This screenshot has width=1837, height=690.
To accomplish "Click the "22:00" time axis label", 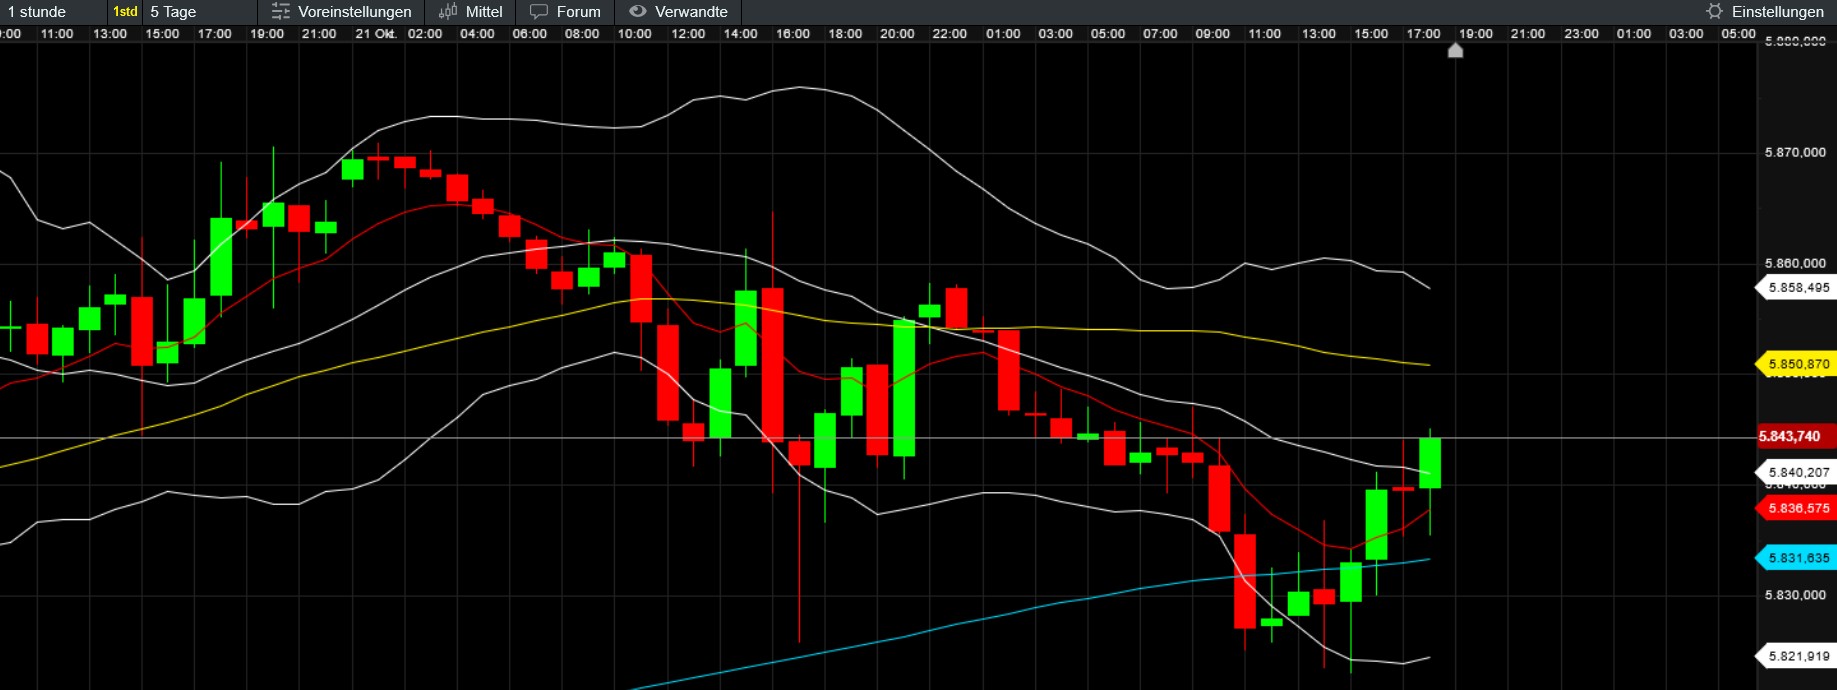I will tap(950, 34).
